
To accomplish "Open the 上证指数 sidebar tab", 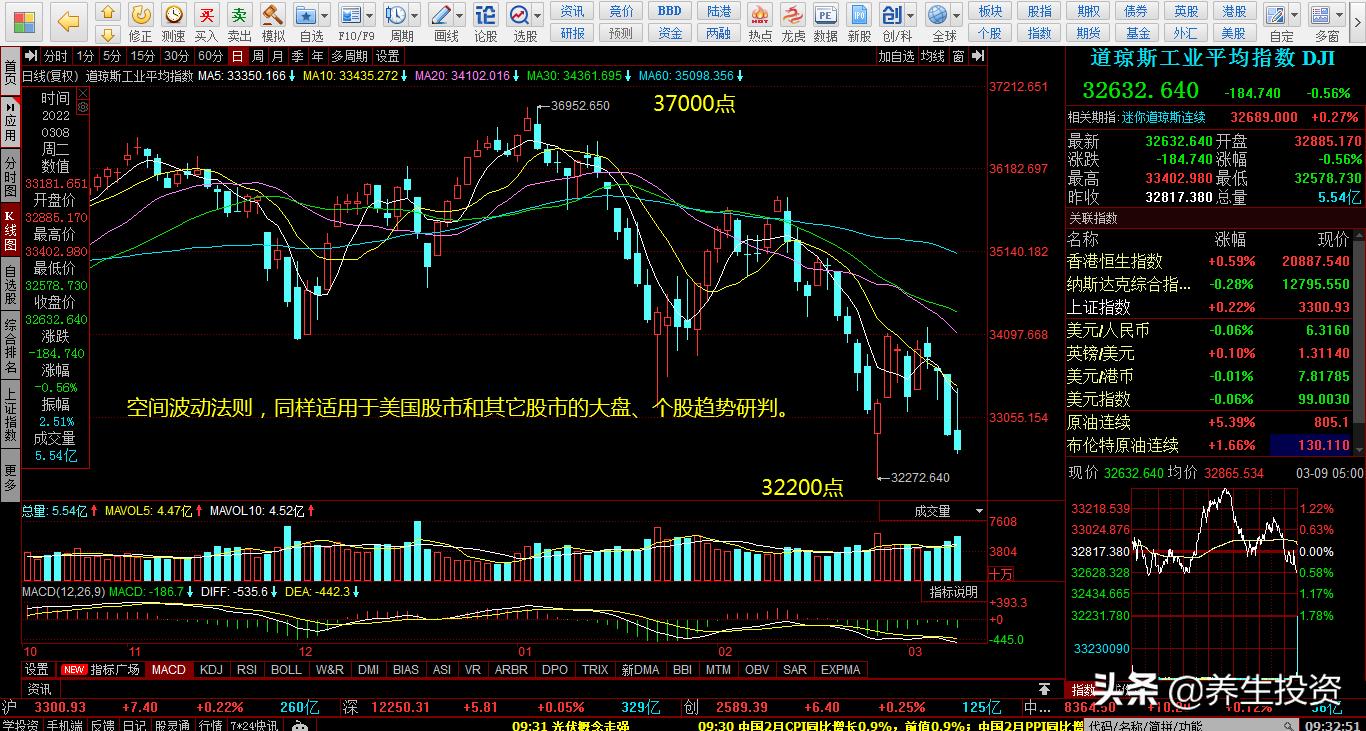I will tap(10, 416).
